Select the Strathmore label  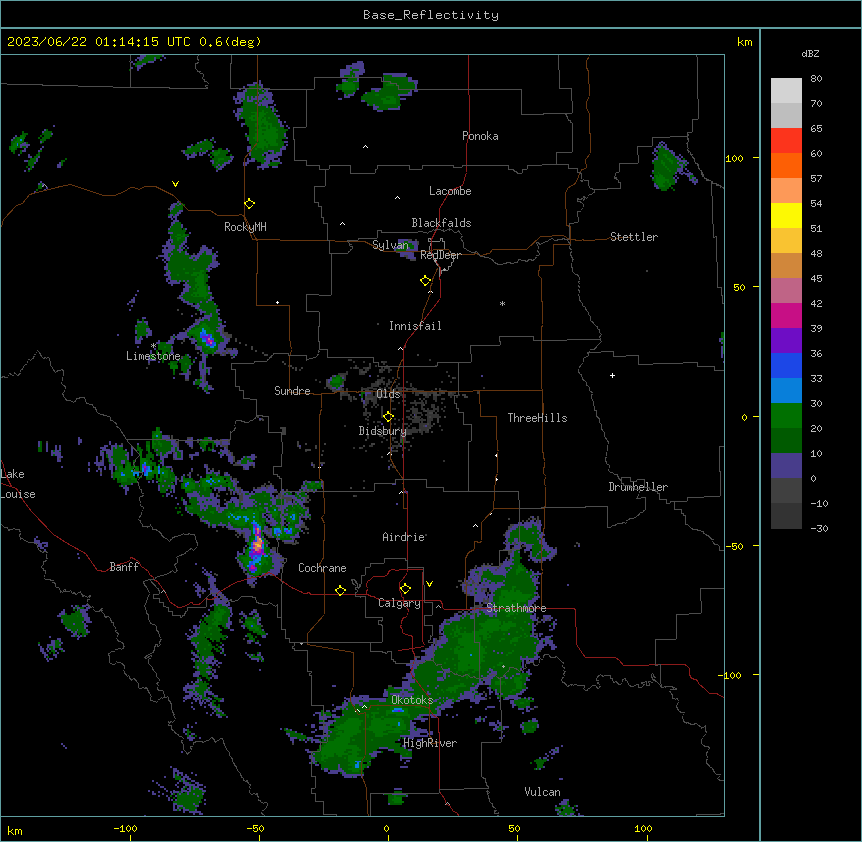coord(516,608)
